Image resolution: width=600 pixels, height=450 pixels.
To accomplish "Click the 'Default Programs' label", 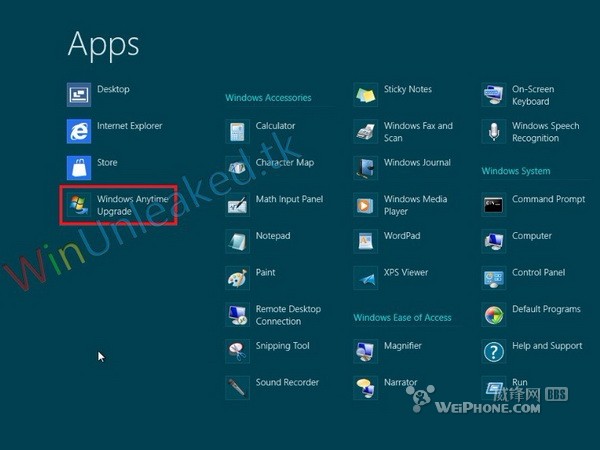I will 546,309.
